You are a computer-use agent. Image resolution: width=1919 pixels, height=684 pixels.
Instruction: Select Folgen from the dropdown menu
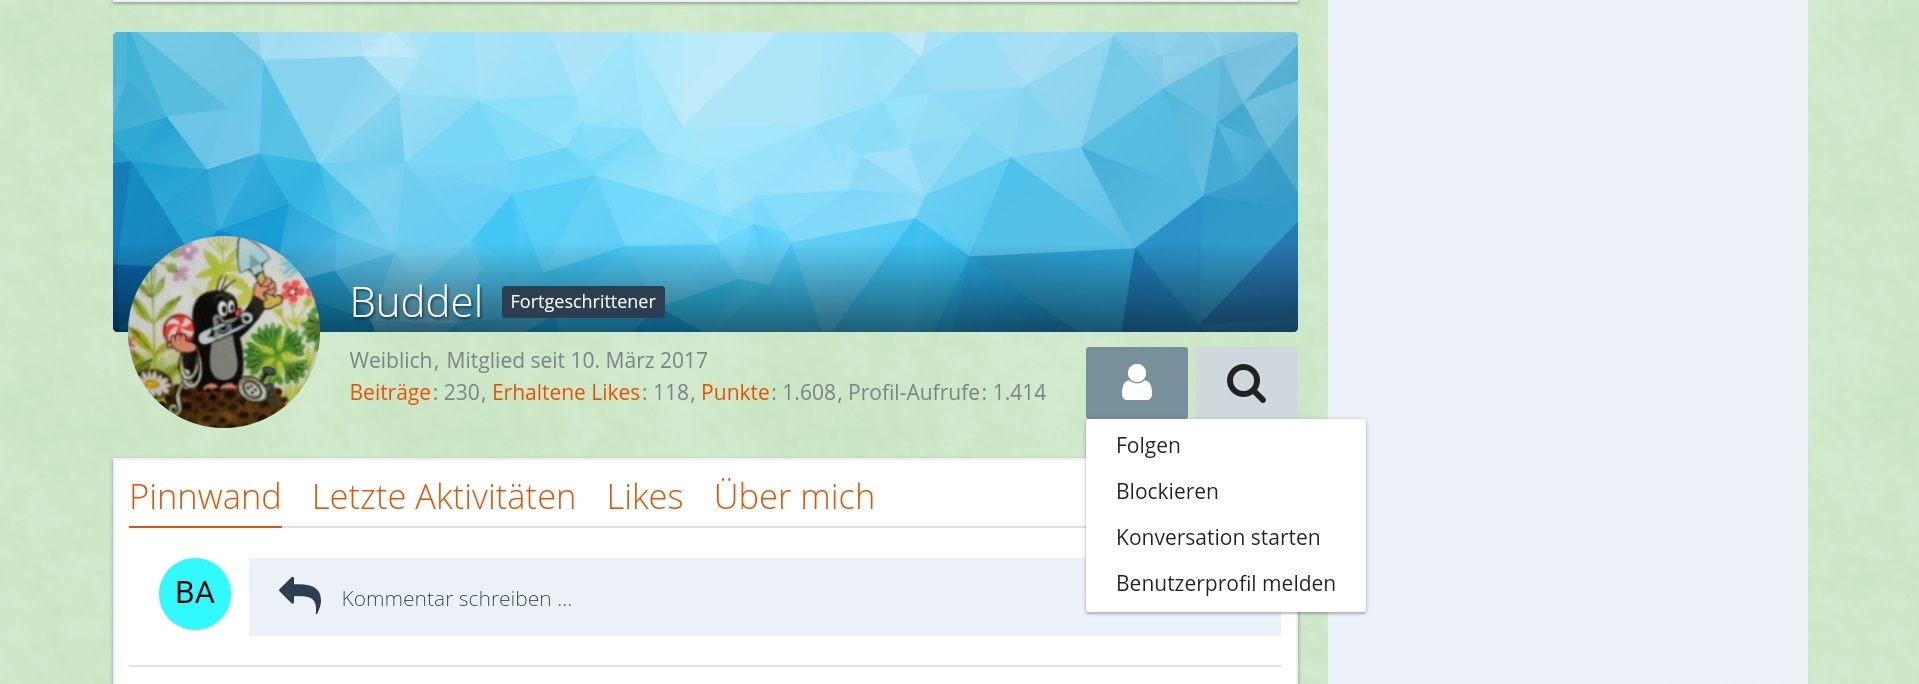pos(1148,446)
